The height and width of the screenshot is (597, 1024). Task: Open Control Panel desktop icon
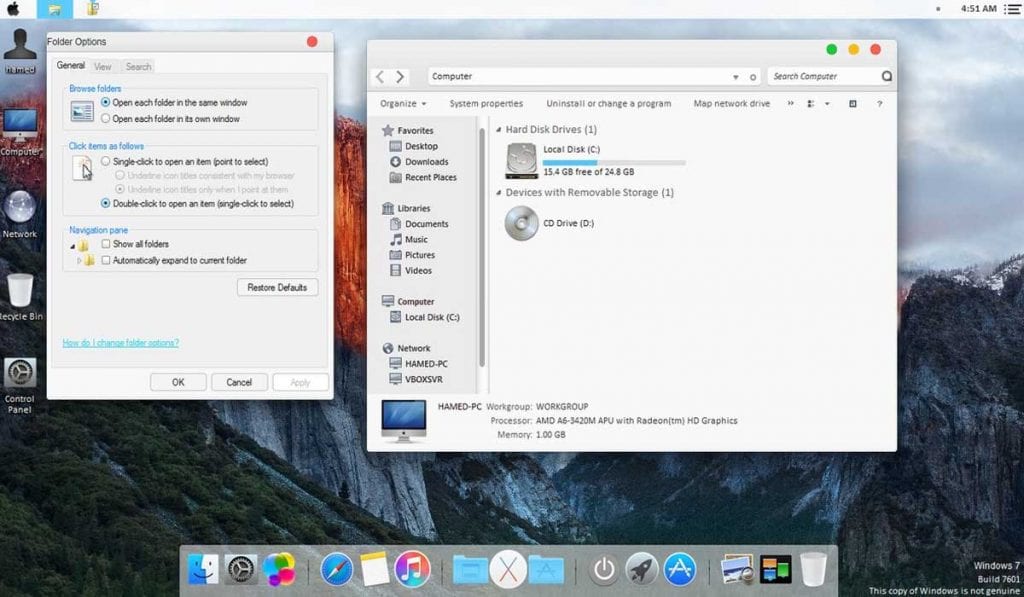[x=20, y=385]
